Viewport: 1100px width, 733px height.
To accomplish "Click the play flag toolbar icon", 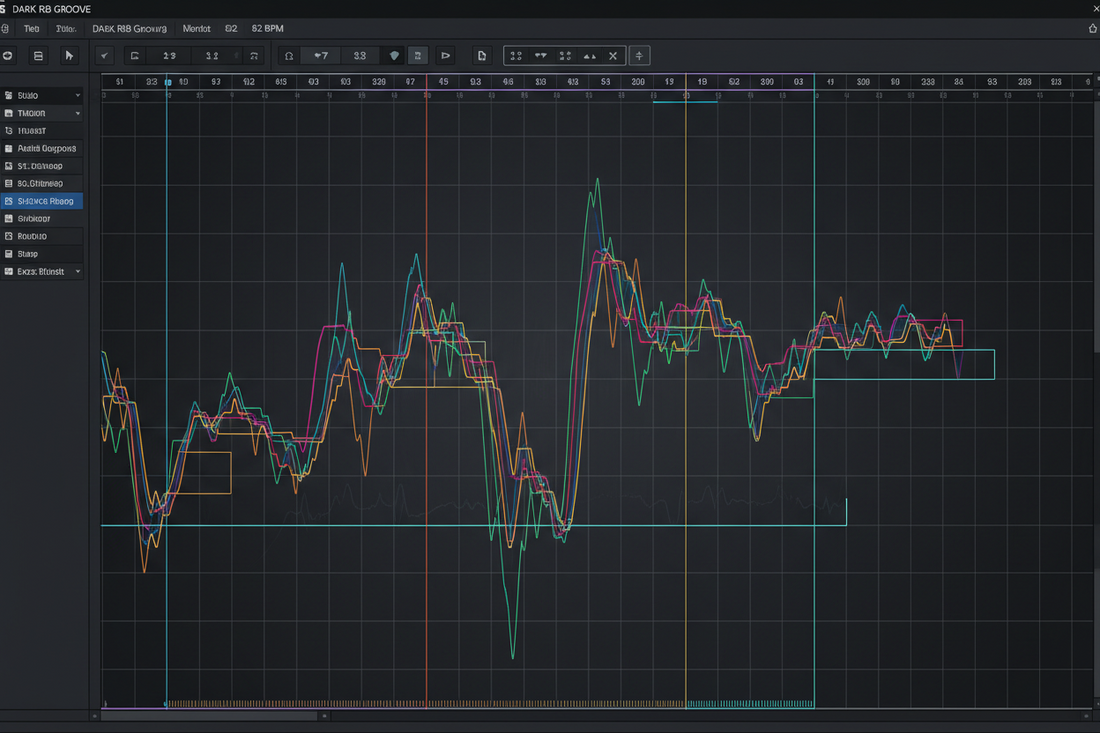I will (445, 55).
